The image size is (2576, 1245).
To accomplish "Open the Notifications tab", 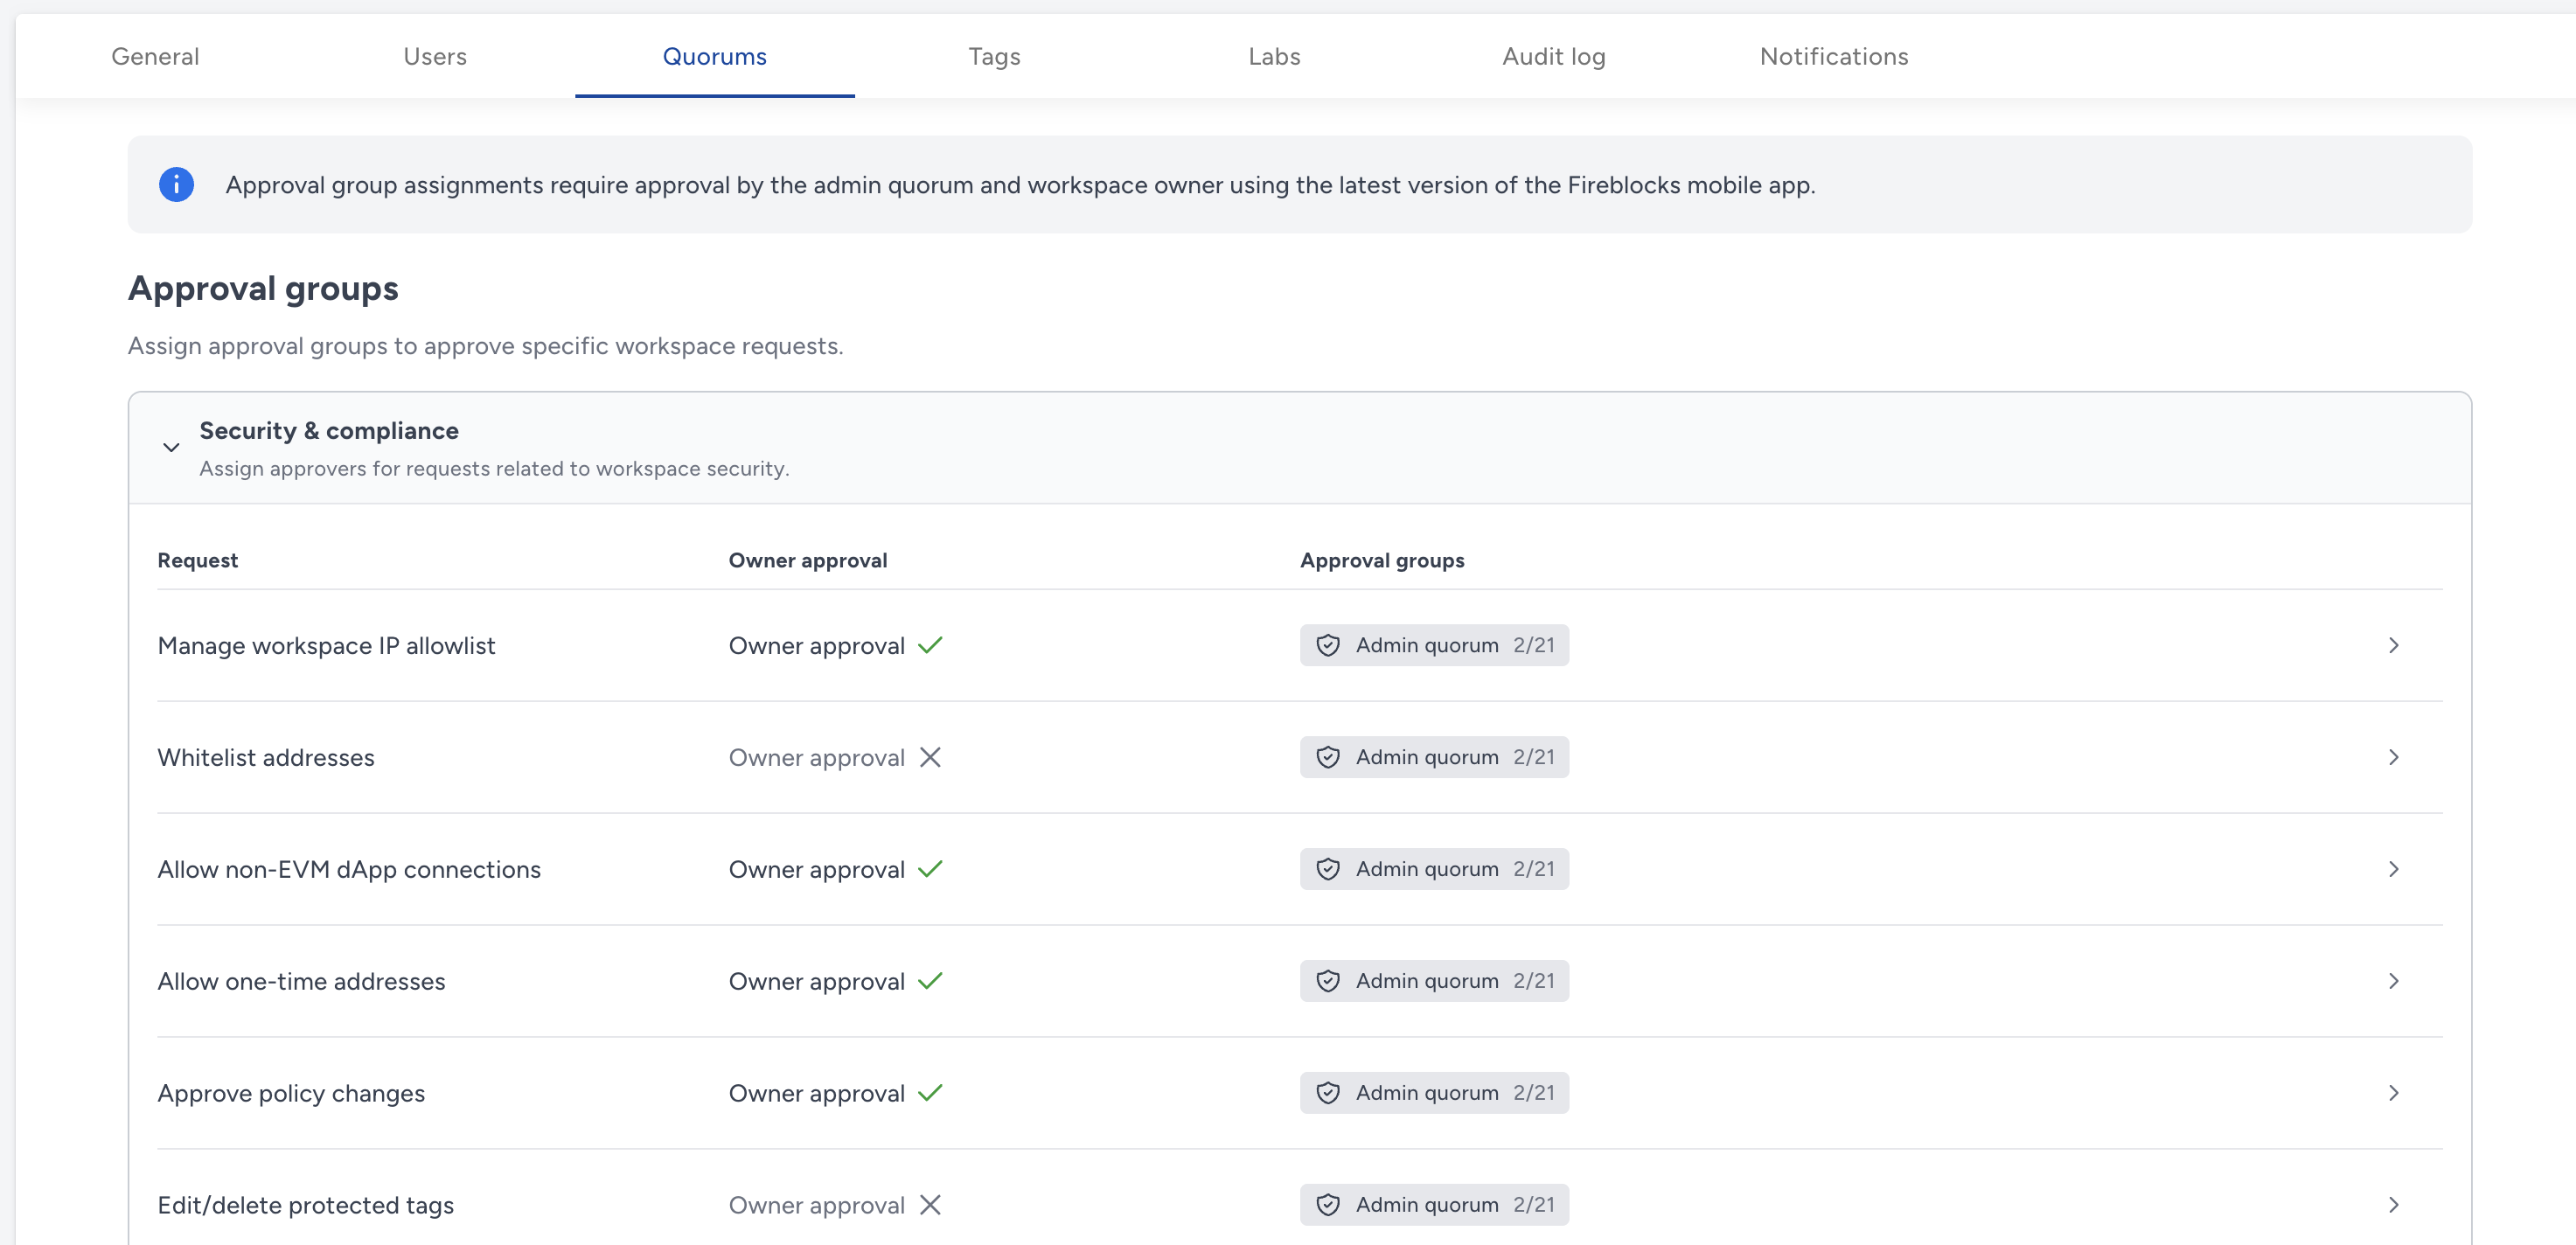I will [1834, 57].
